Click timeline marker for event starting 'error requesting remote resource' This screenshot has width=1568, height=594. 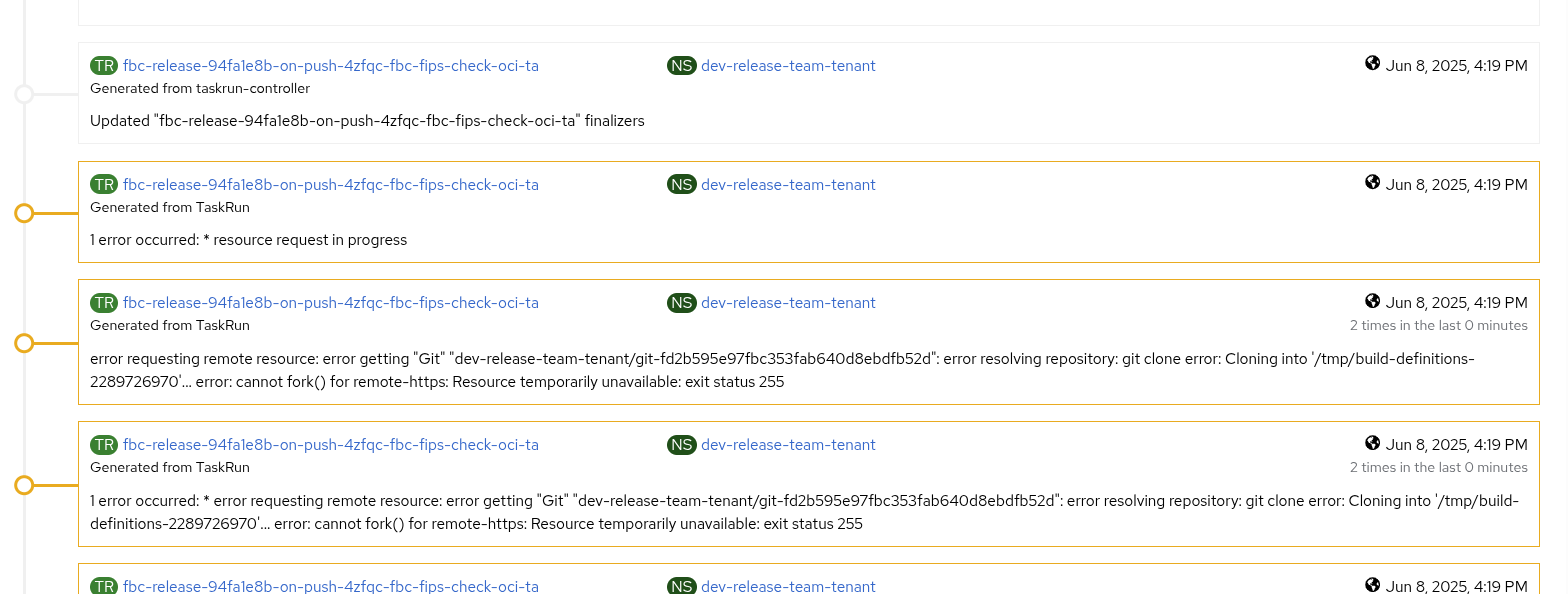[x=24, y=343]
